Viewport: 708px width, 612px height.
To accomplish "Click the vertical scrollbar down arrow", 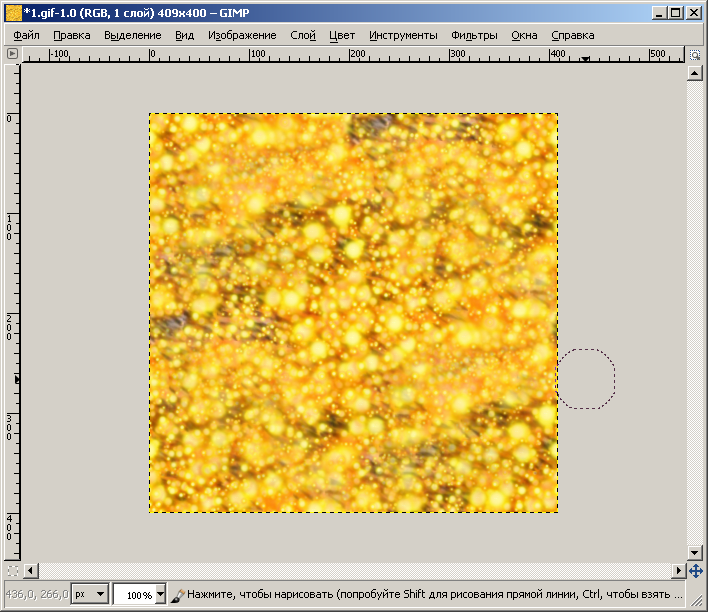I will click(694, 552).
